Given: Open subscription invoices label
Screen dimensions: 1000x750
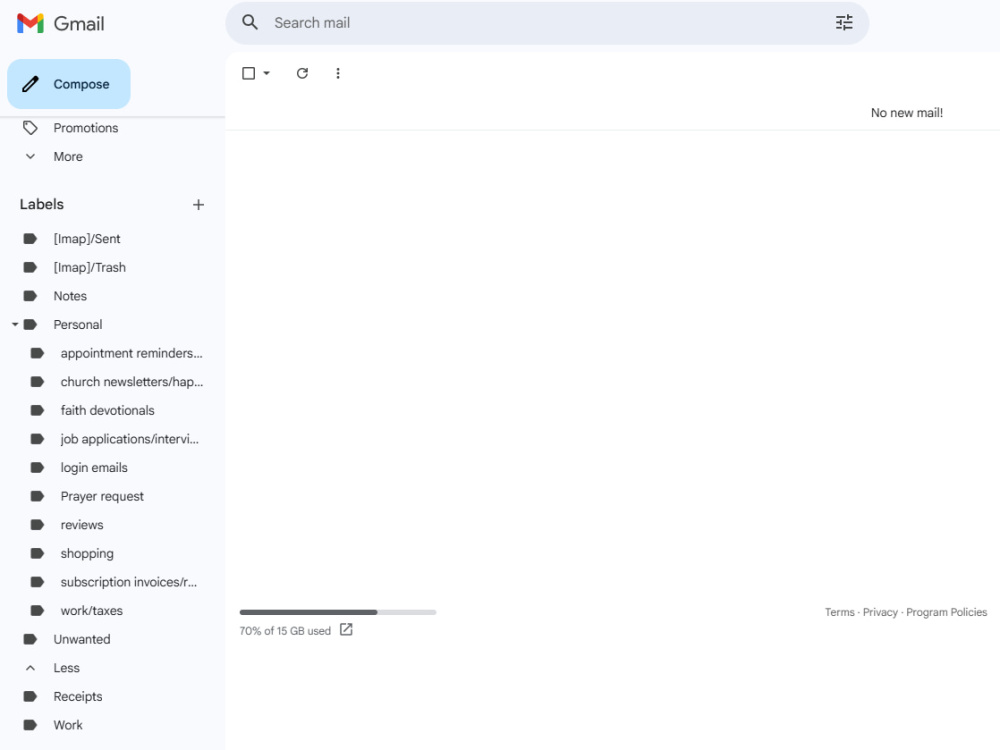Looking at the screenshot, I should click(x=129, y=582).
